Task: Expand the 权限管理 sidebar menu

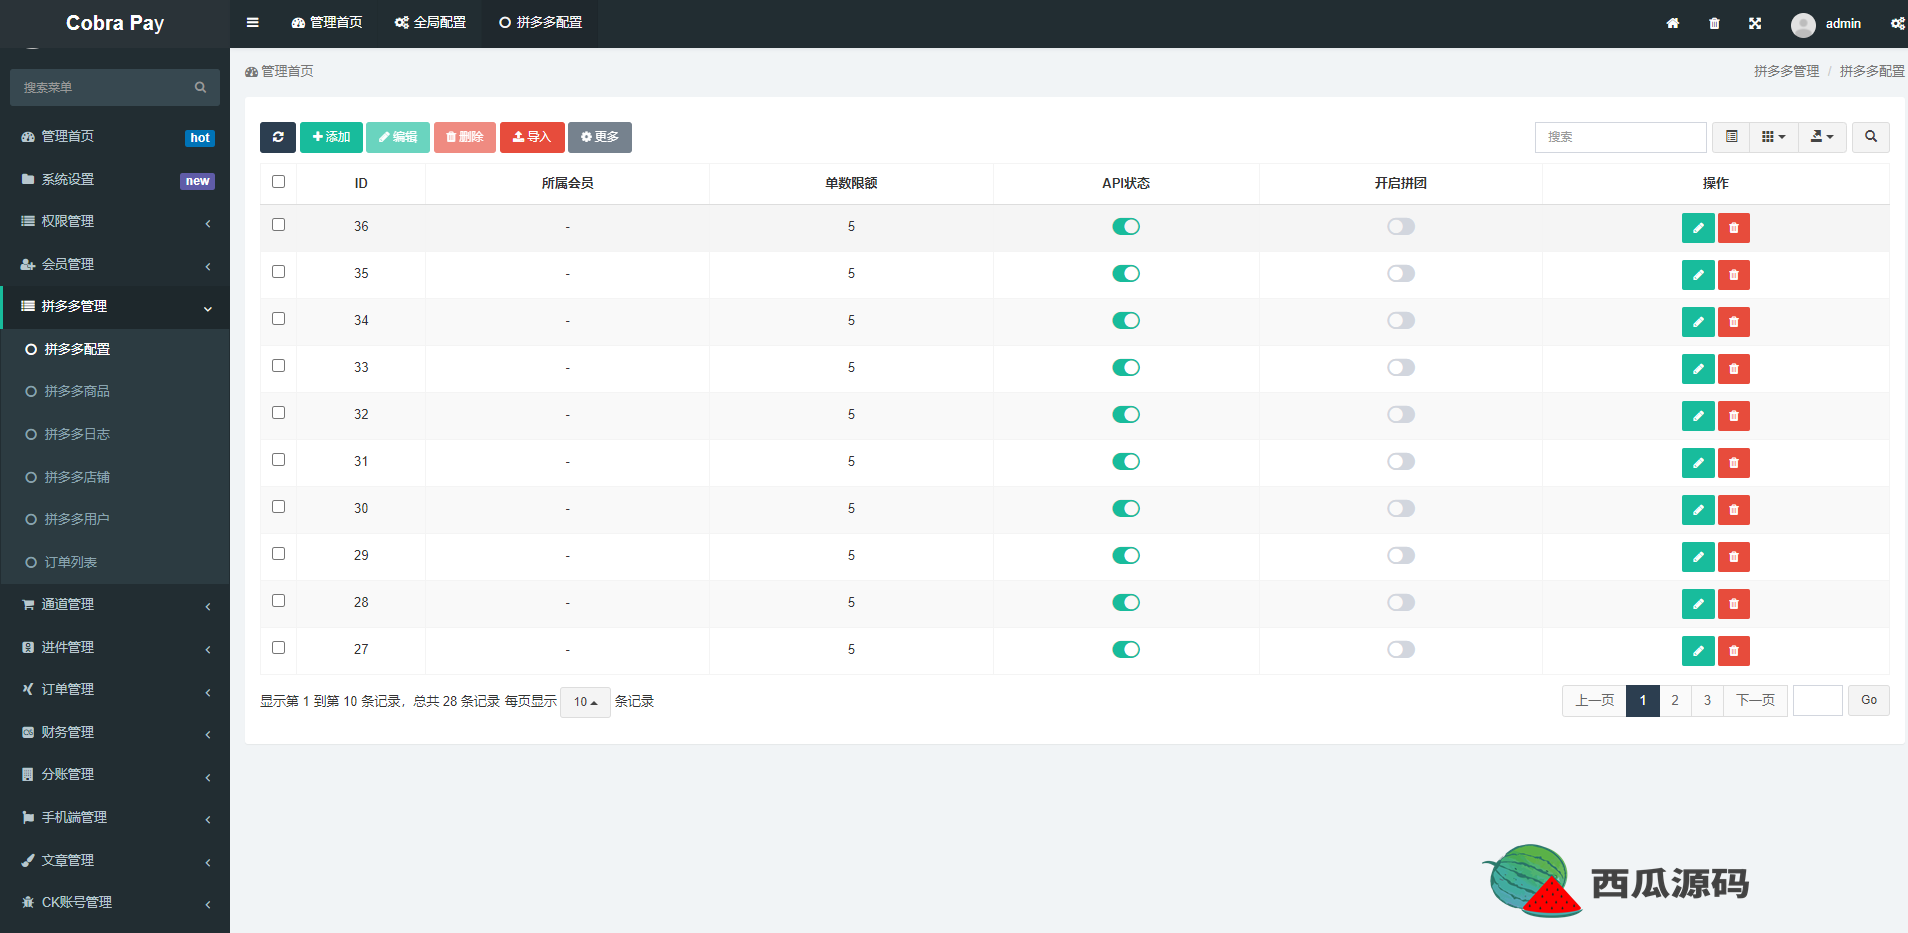Action: (x=115, y=222)
